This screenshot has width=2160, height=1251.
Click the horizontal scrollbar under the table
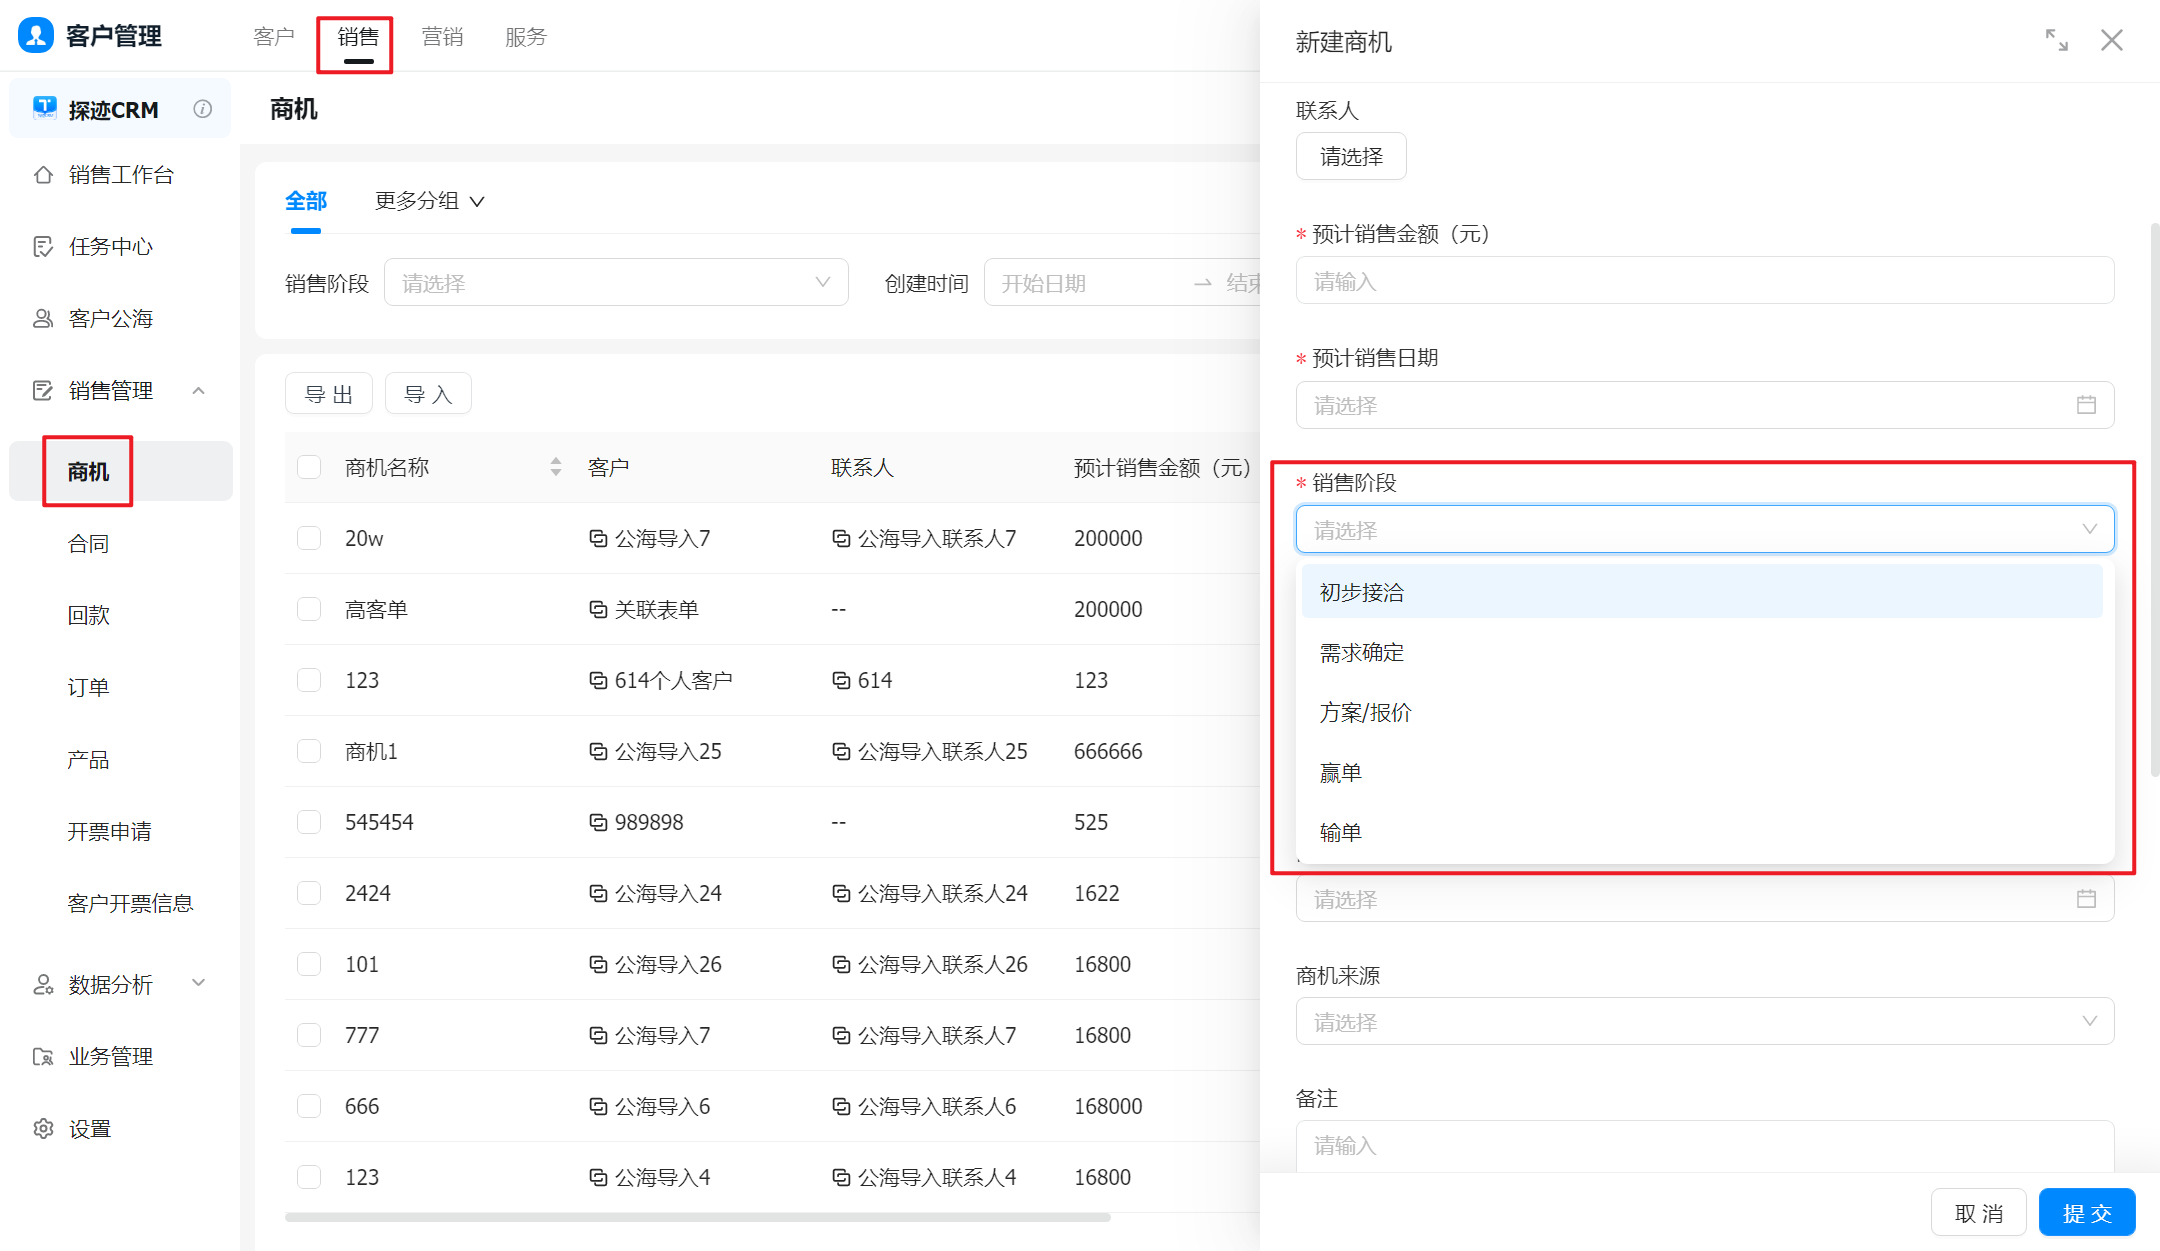tap(697, 1217)
